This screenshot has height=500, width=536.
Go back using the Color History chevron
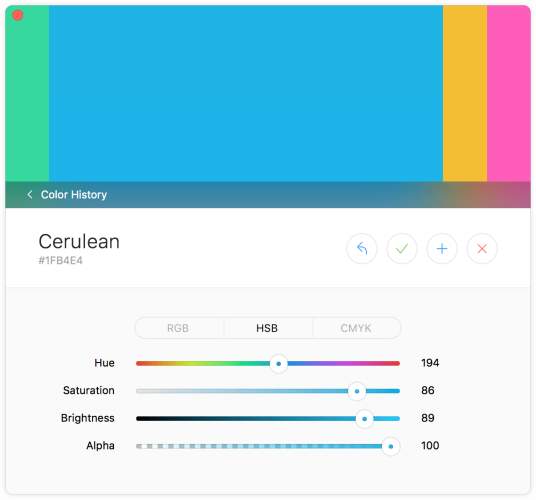30,194
